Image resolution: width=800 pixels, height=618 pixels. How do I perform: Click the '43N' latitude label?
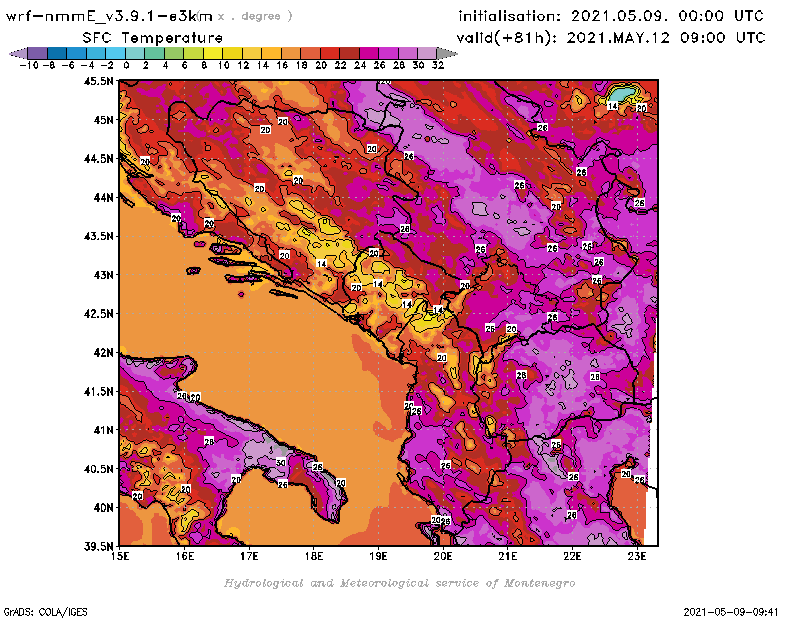[x=104, y=275]
